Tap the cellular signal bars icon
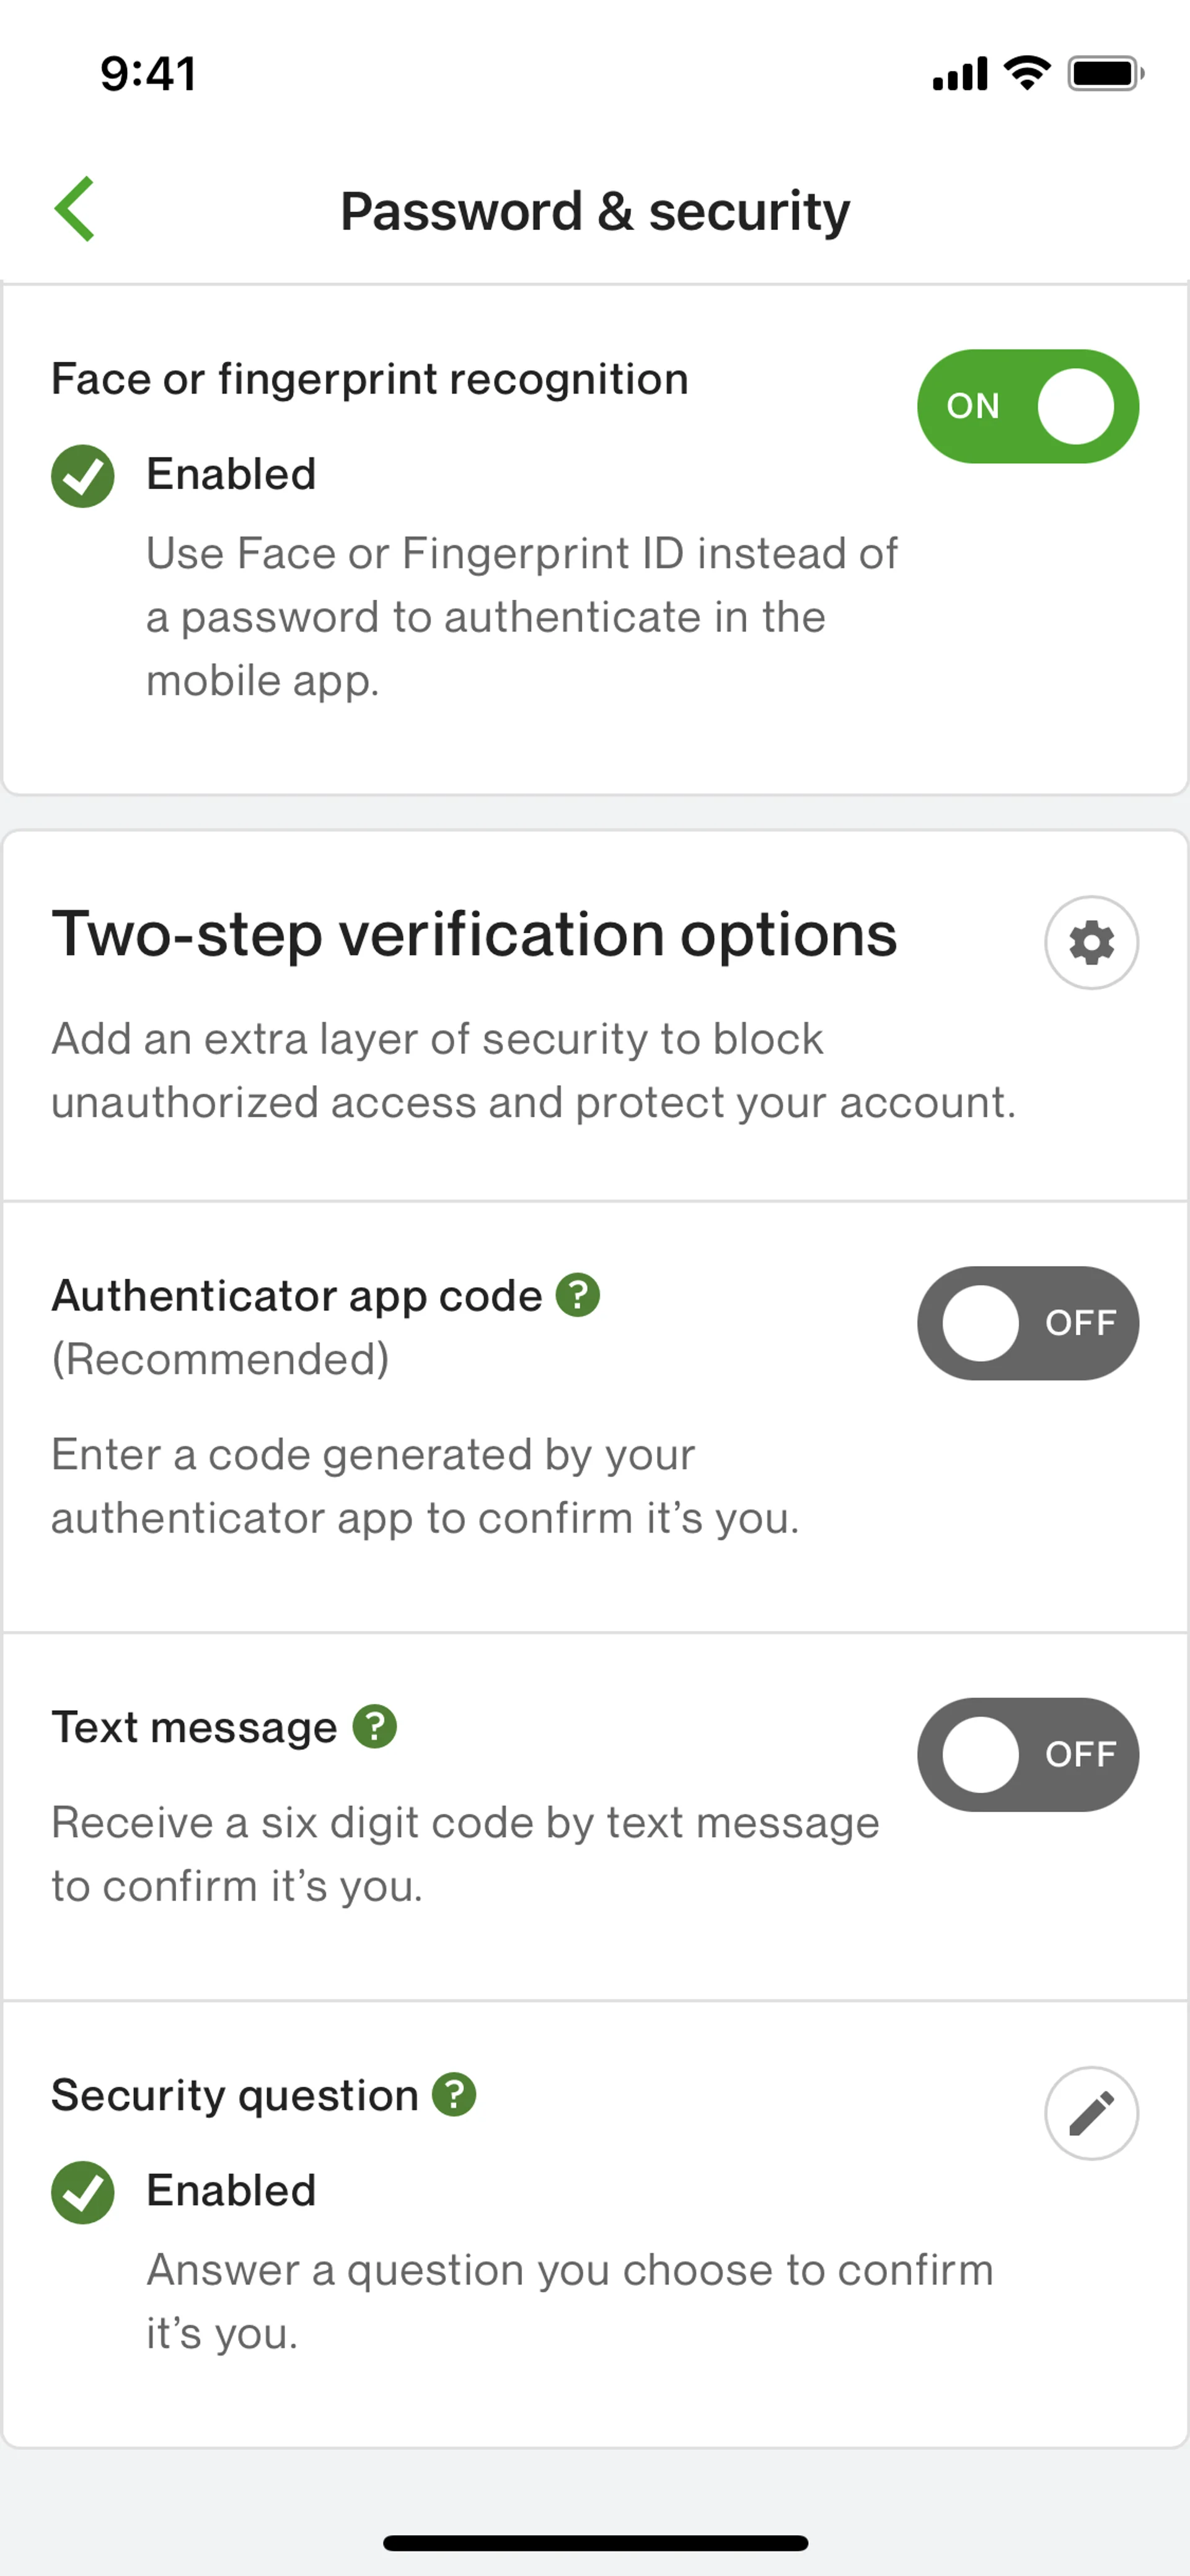 click(959, 74)
